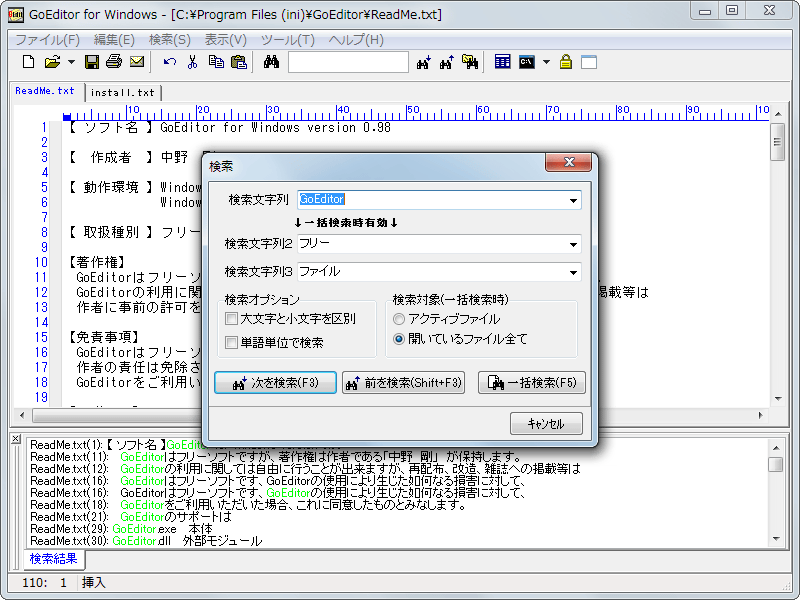The width and height of the screenshot is (800, 600).
Task: Open the ツール(T) menu
Action: coord(288,40)
